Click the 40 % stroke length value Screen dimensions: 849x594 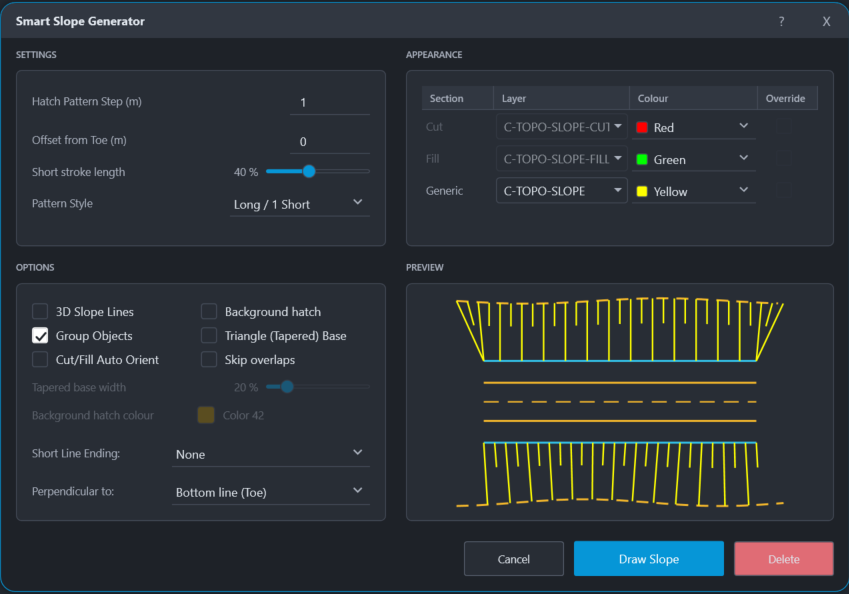click(x=246, y=172)
